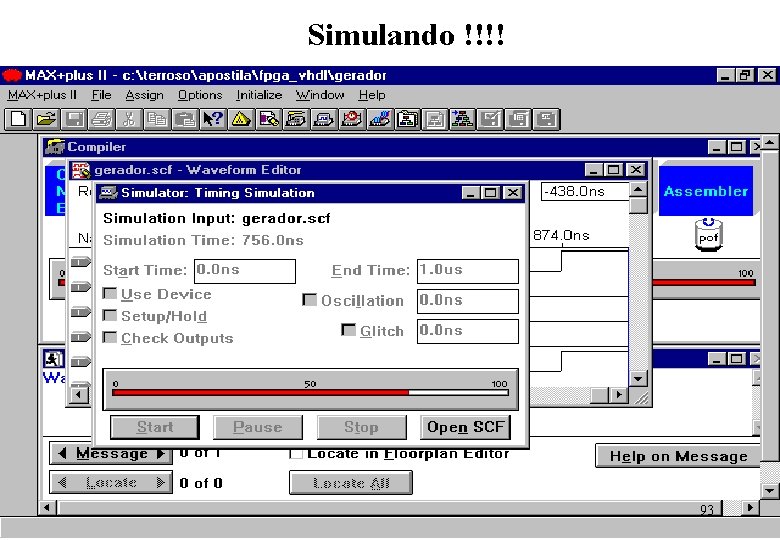Open the File menu

101,95
